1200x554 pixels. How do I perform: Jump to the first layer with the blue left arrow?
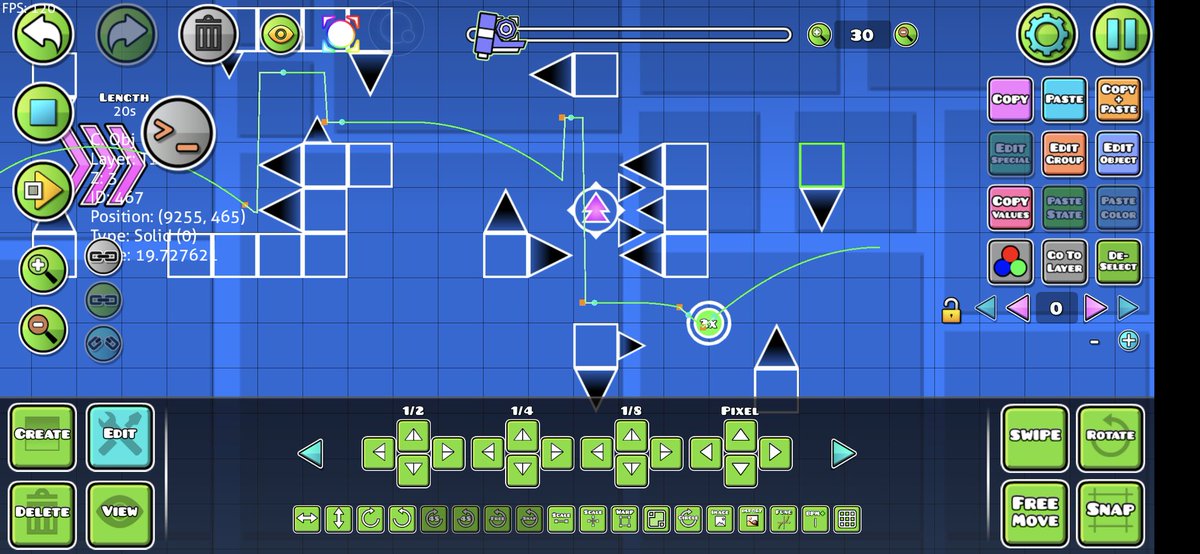coord(986,308)
